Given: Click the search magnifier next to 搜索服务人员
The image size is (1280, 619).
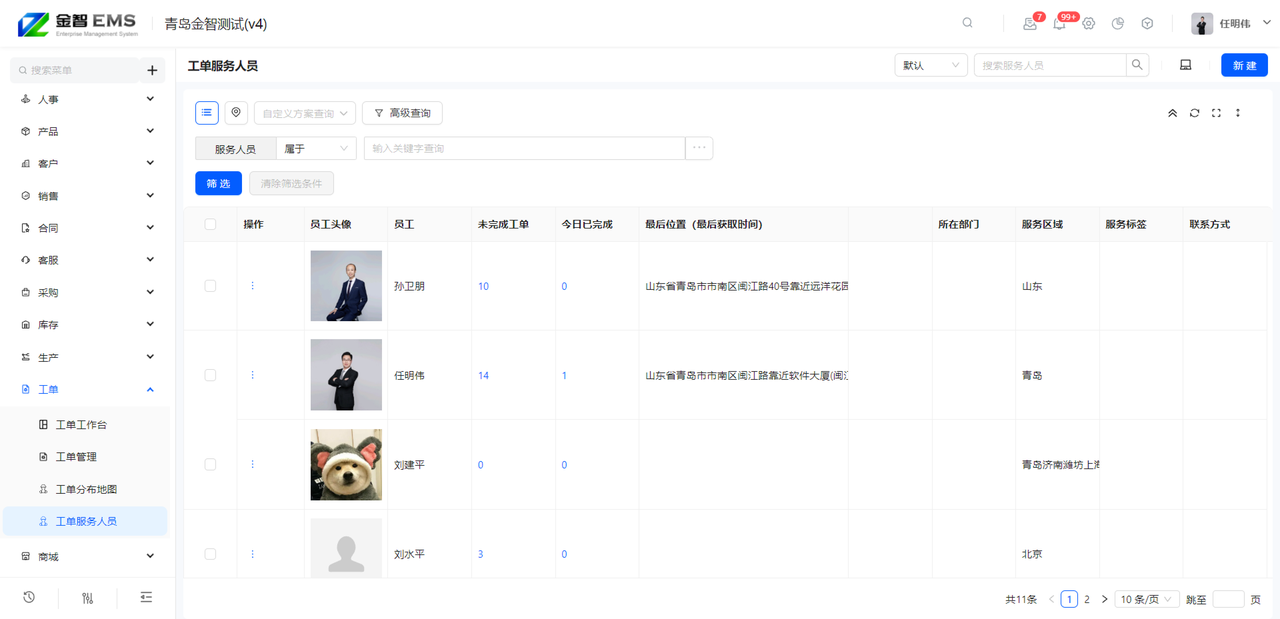Looking at the screenshot, I should tap(1137, 65).
